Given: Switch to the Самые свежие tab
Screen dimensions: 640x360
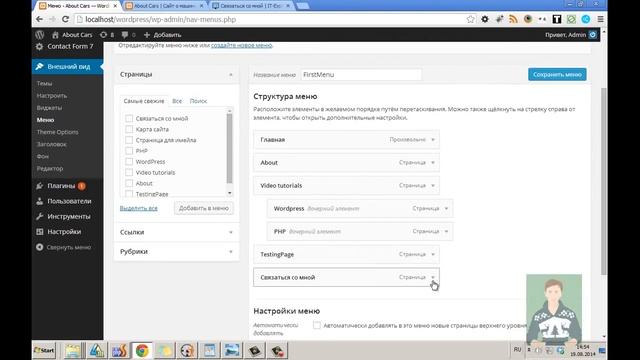Looking at the screenshot, I should 144,101.
